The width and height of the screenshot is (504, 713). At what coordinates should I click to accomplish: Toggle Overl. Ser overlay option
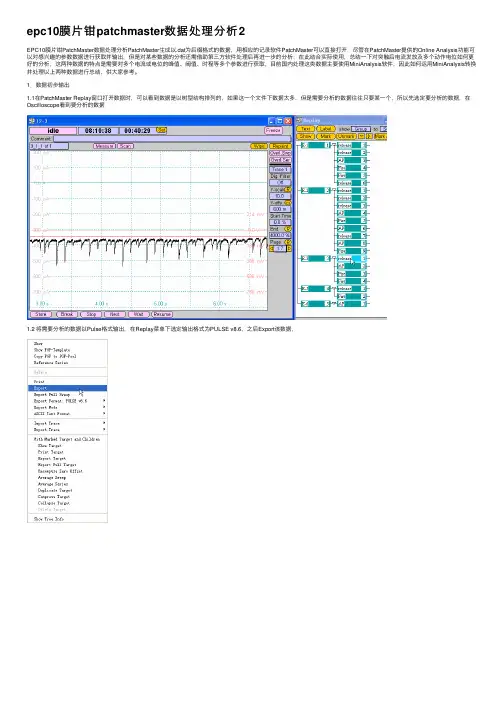click(x=280, y=160)
